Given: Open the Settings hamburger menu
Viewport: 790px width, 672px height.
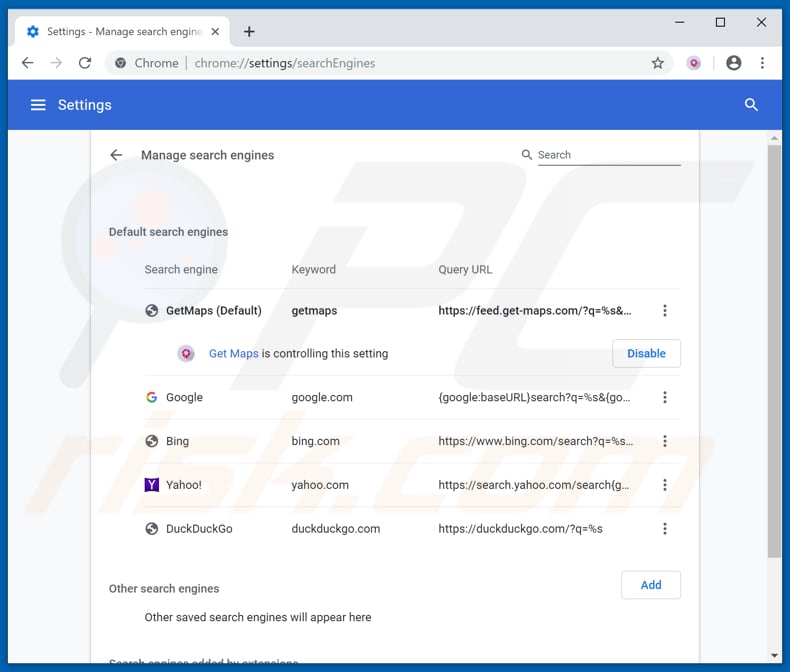Looking at the screenshot, I should click(x=38, y=105).
